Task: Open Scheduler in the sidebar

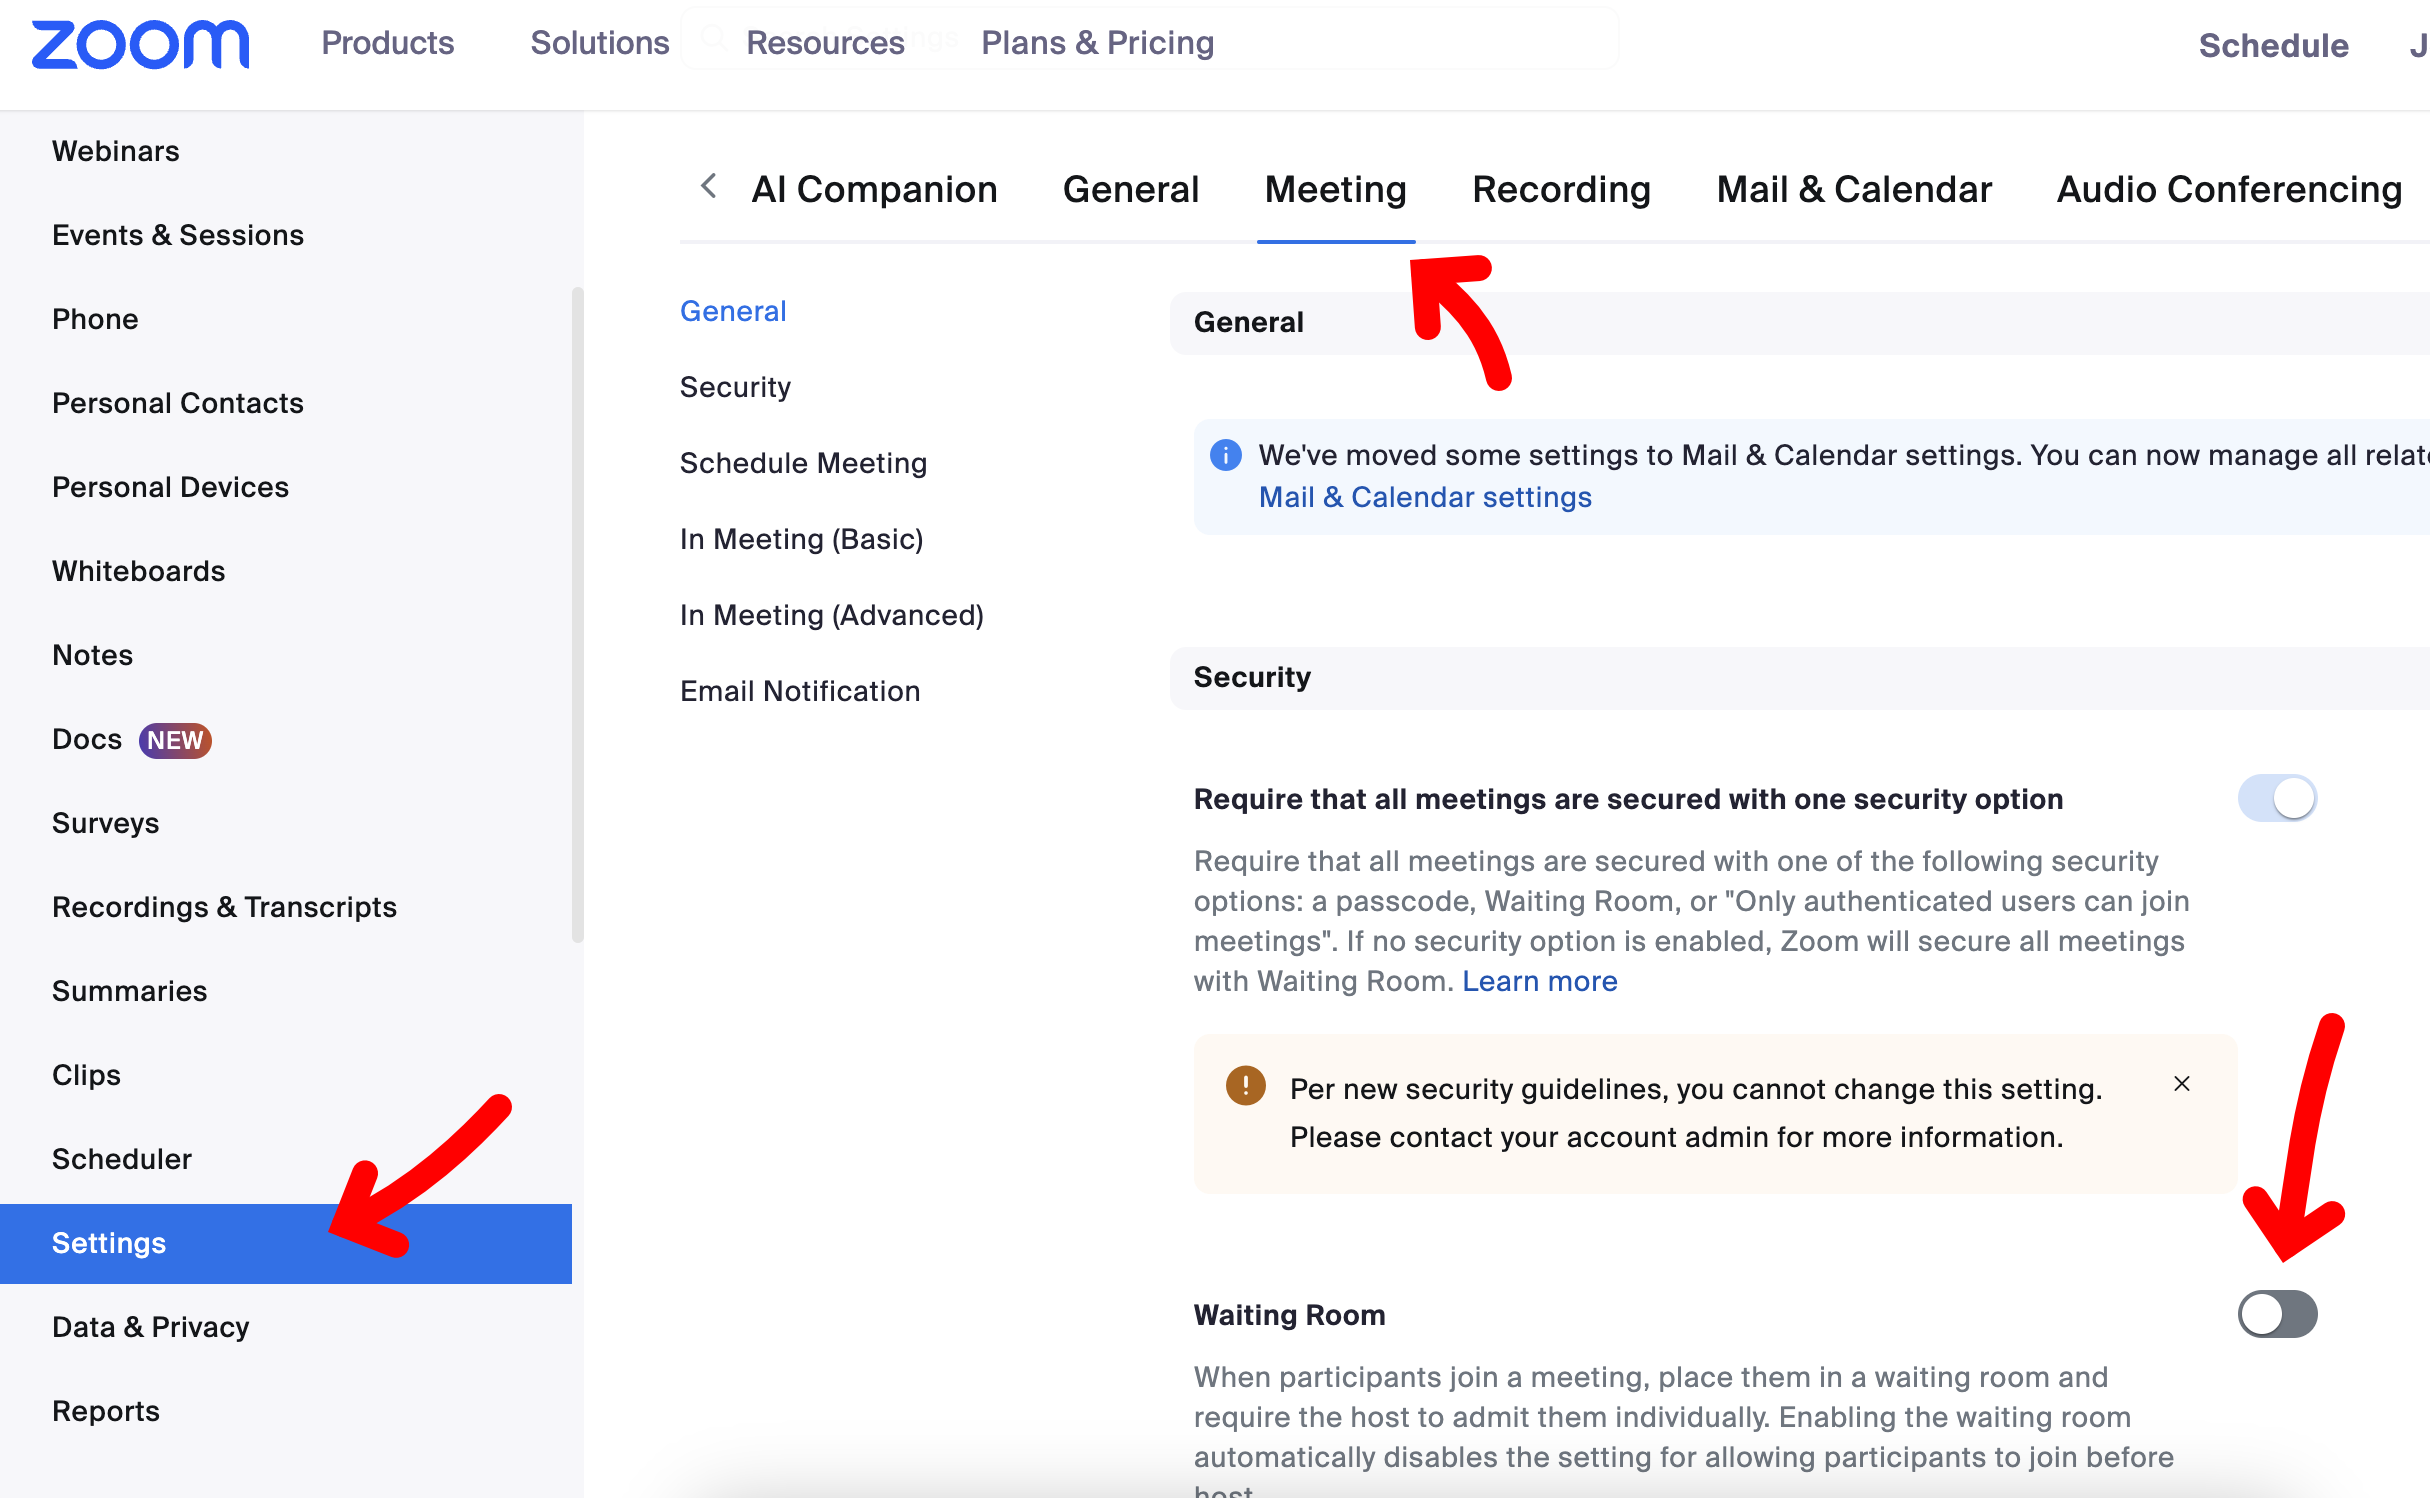Action: pos(122,1159)
